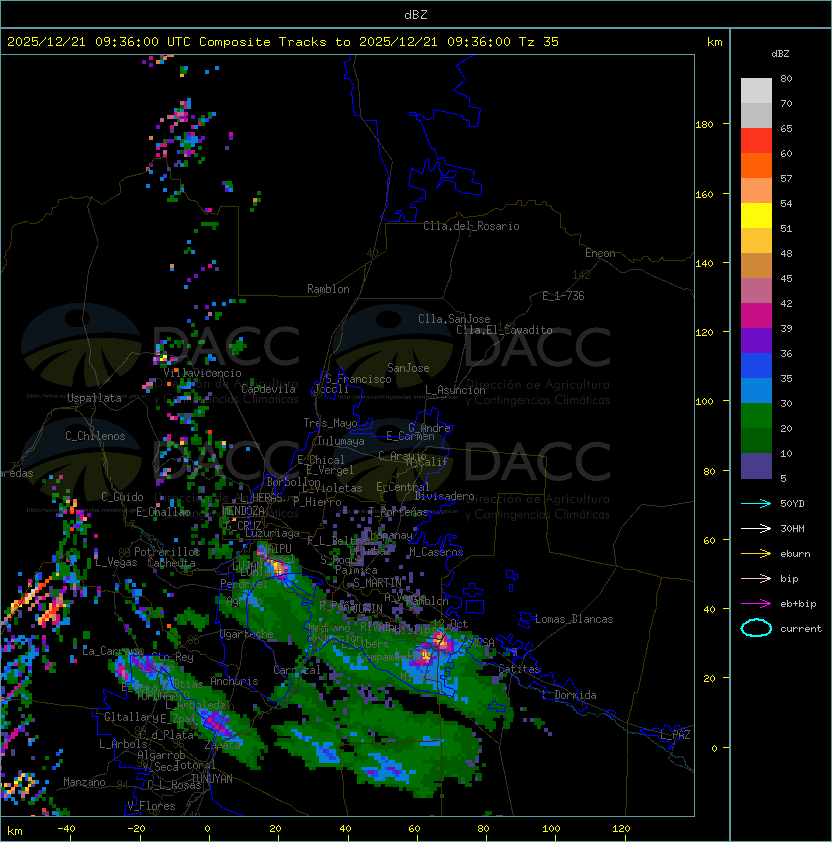832x842 pixels.
Task: Click the 'Gltallary' map label
Action: pyautogui.click(x=131, y=717)
